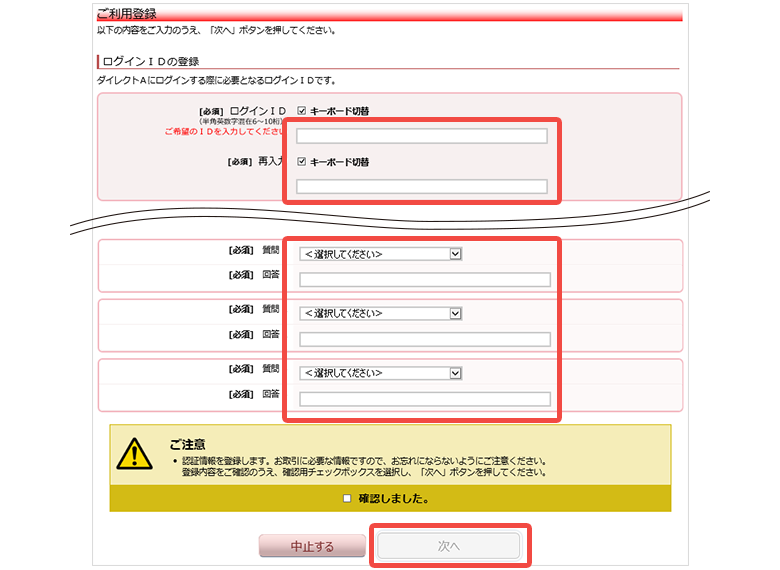The image size is (780, 570).
Task: Click the 確認しました label text
Action: tap(393, 498)
